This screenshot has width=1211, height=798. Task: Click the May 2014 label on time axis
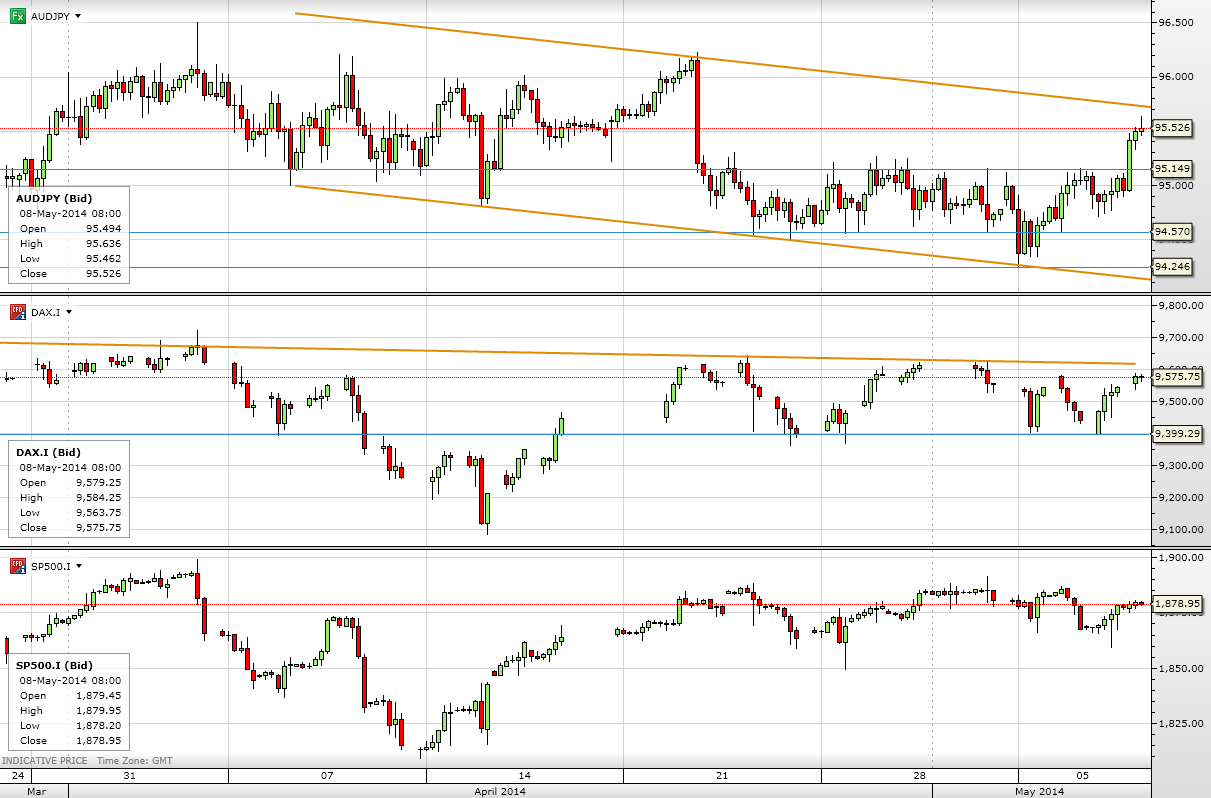coord(1041,790)
